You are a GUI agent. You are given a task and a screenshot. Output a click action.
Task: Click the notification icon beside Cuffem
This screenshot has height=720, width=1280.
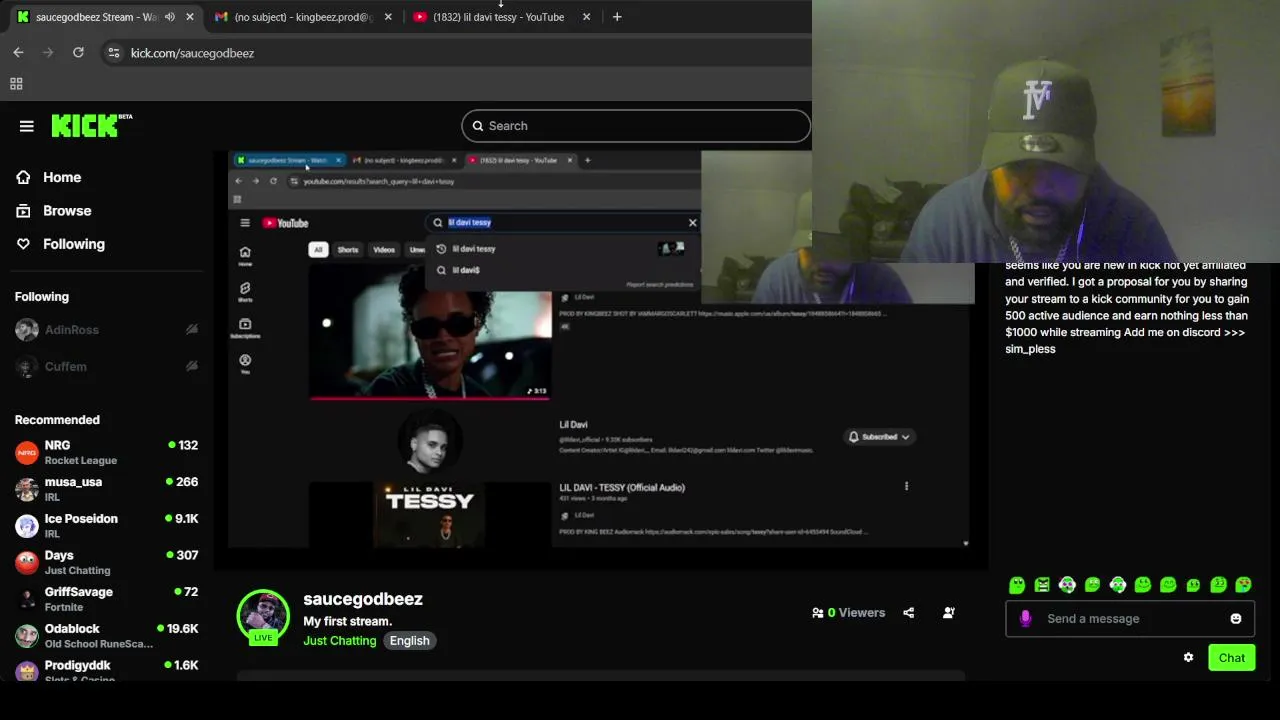pos(192,367)
